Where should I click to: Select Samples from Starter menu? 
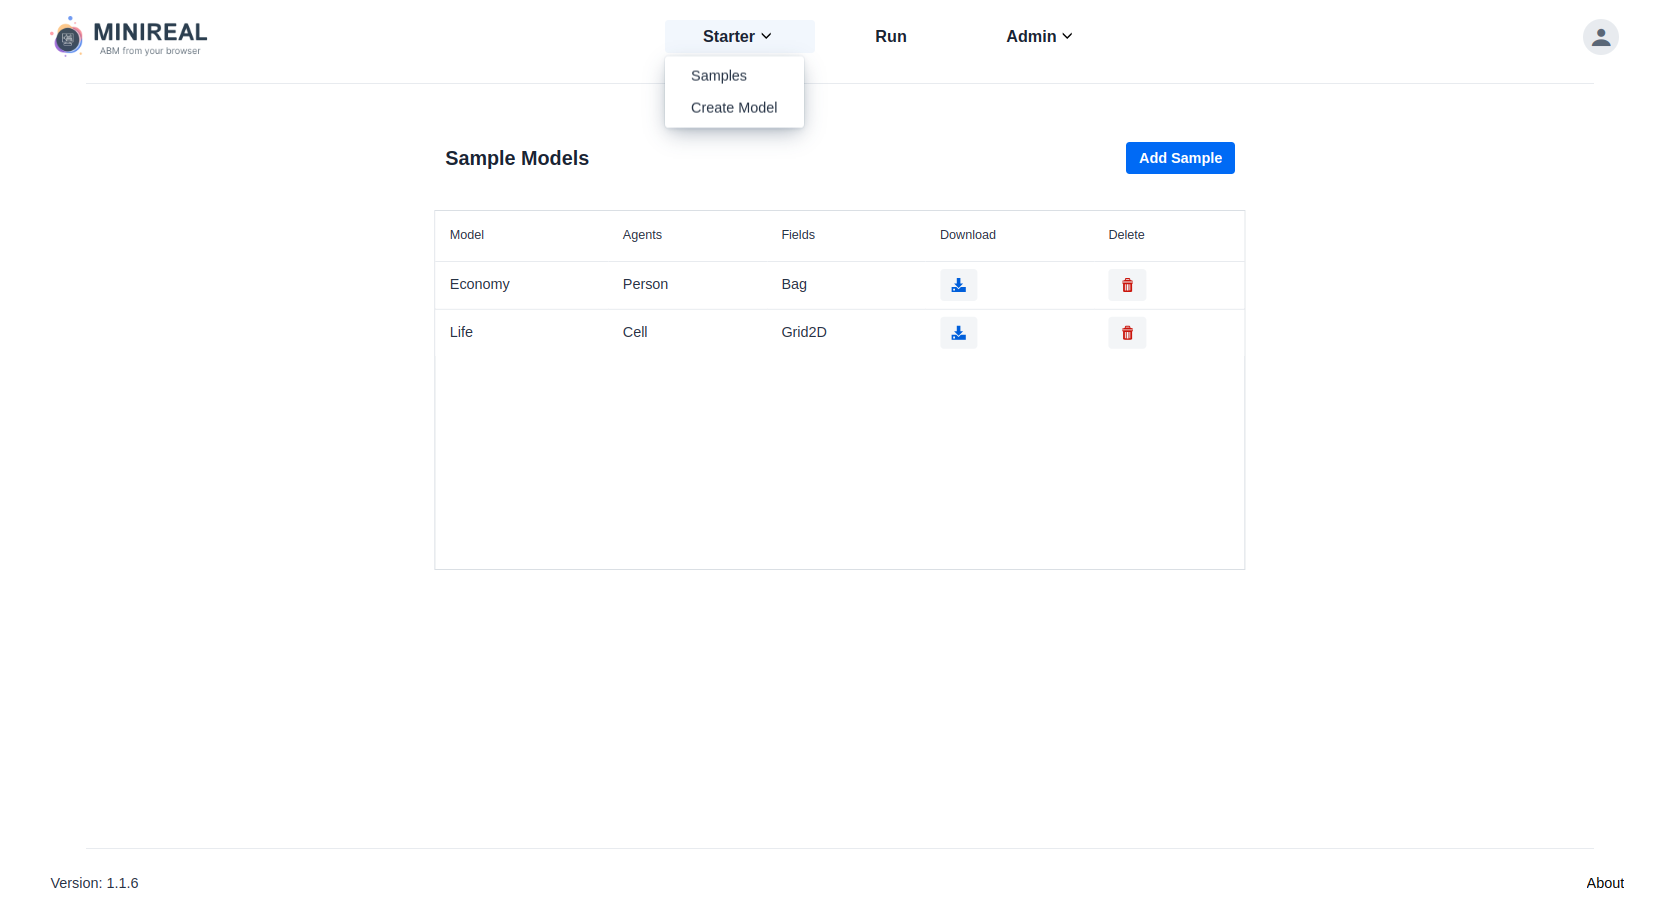click(x=719, y=76)
